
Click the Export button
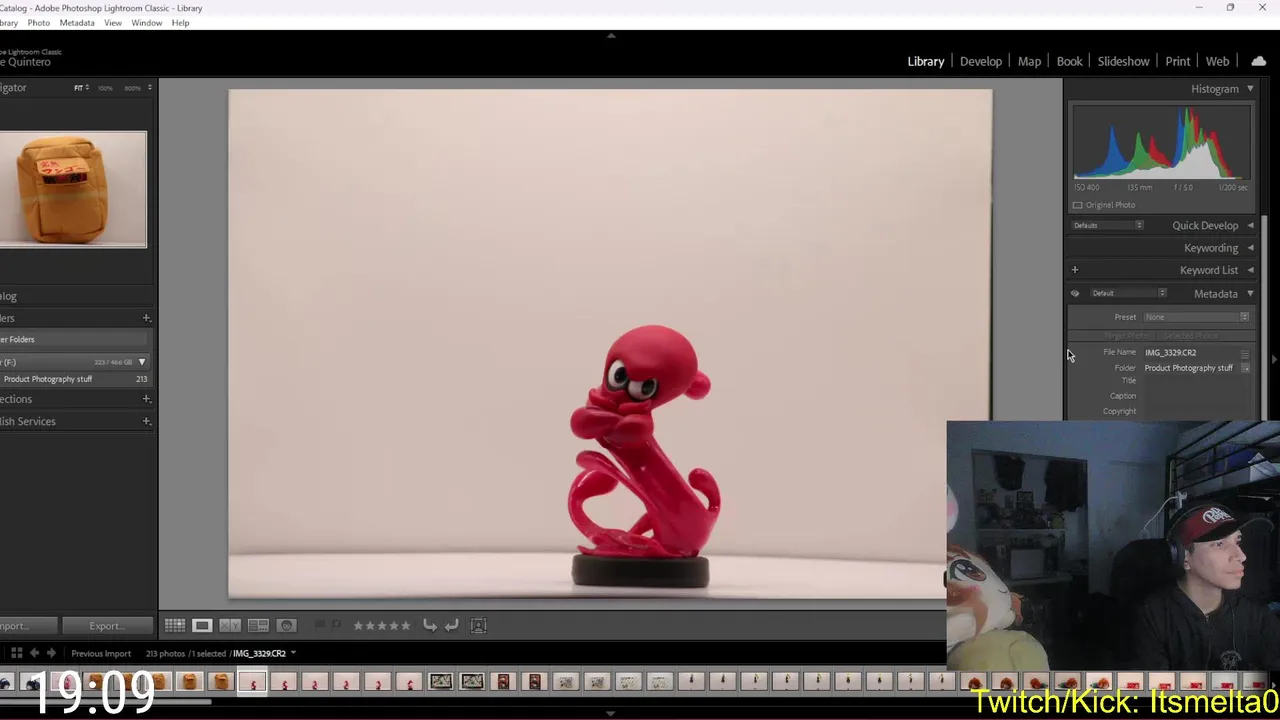(106, 626)
